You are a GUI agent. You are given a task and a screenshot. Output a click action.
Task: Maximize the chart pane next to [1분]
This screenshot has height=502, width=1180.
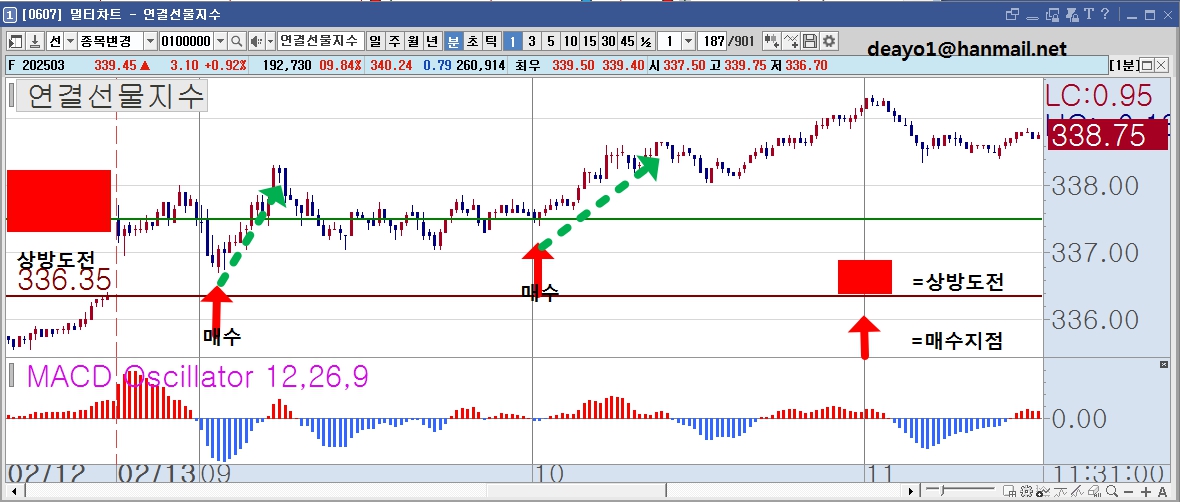1148,65
